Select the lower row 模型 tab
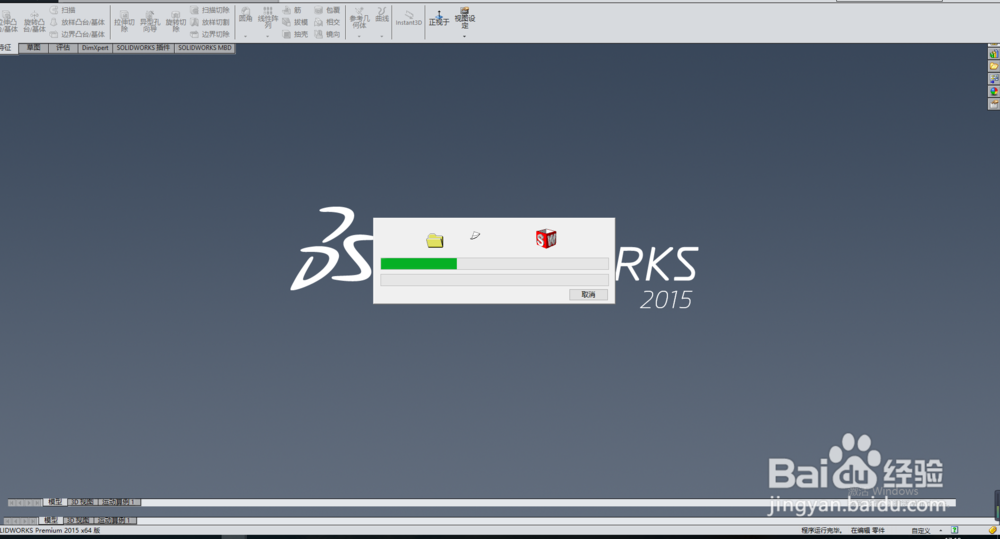1000x539 pixels. (x=50, y=521)
